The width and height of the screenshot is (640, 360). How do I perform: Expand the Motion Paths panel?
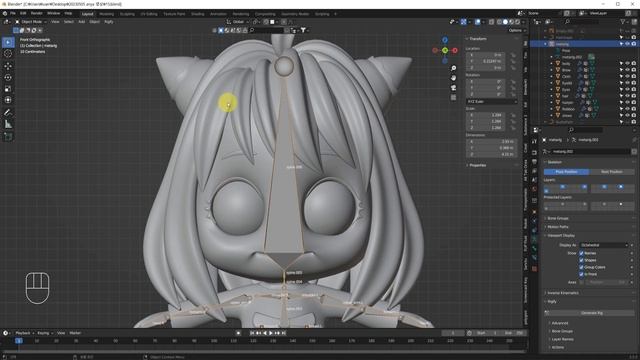tap(558, 227)
